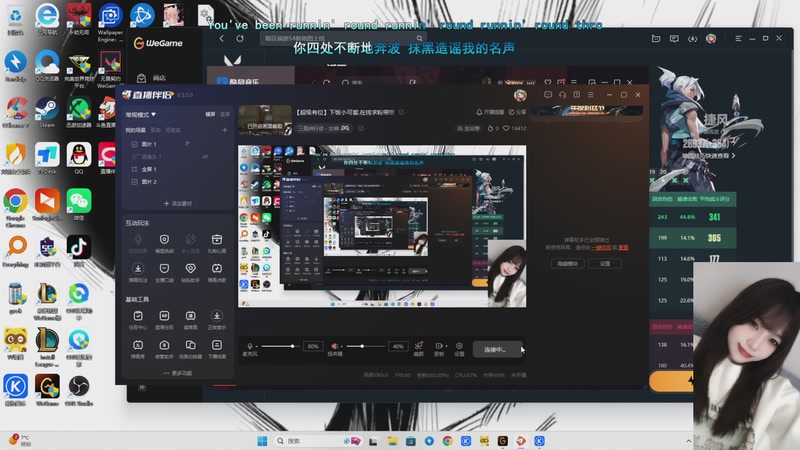Click the WeGame back arrow

click(x=221, y=38)
